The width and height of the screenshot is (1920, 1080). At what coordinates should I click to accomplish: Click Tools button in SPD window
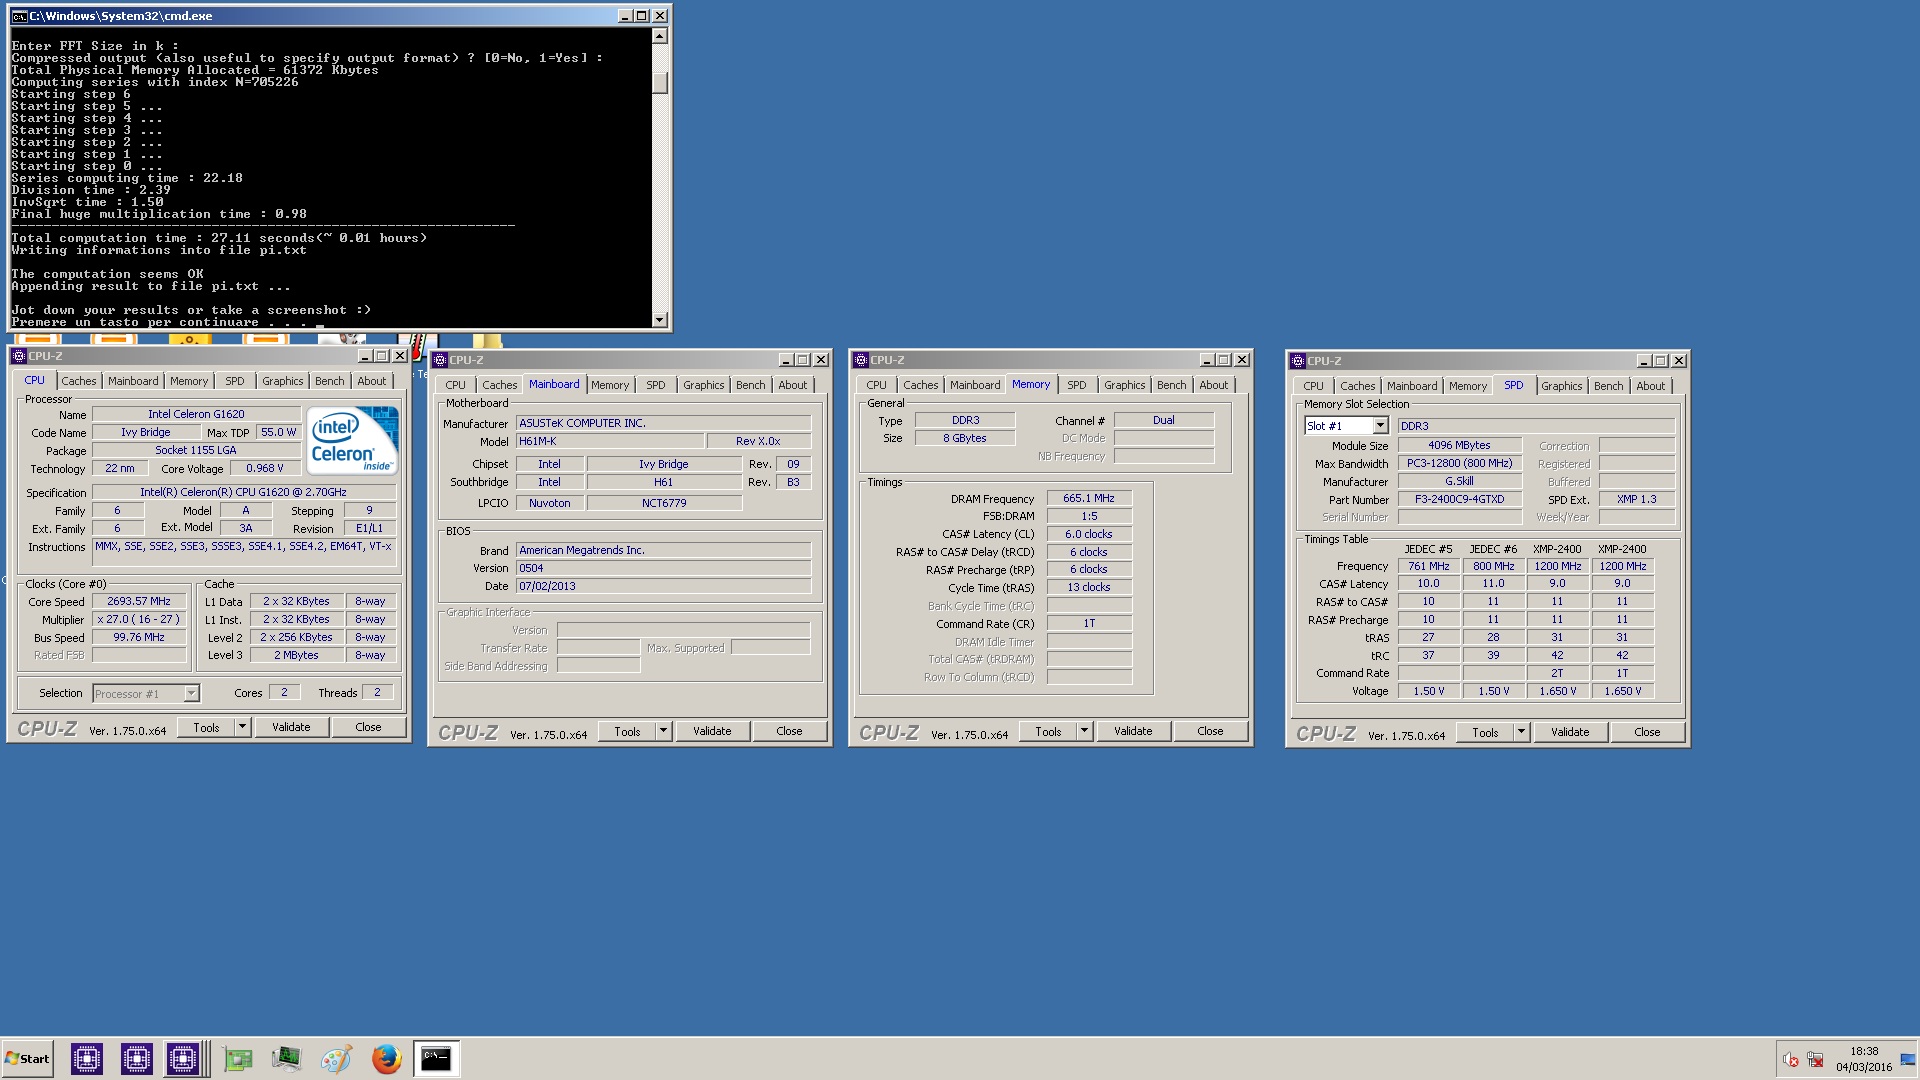tap(1485, 732)
